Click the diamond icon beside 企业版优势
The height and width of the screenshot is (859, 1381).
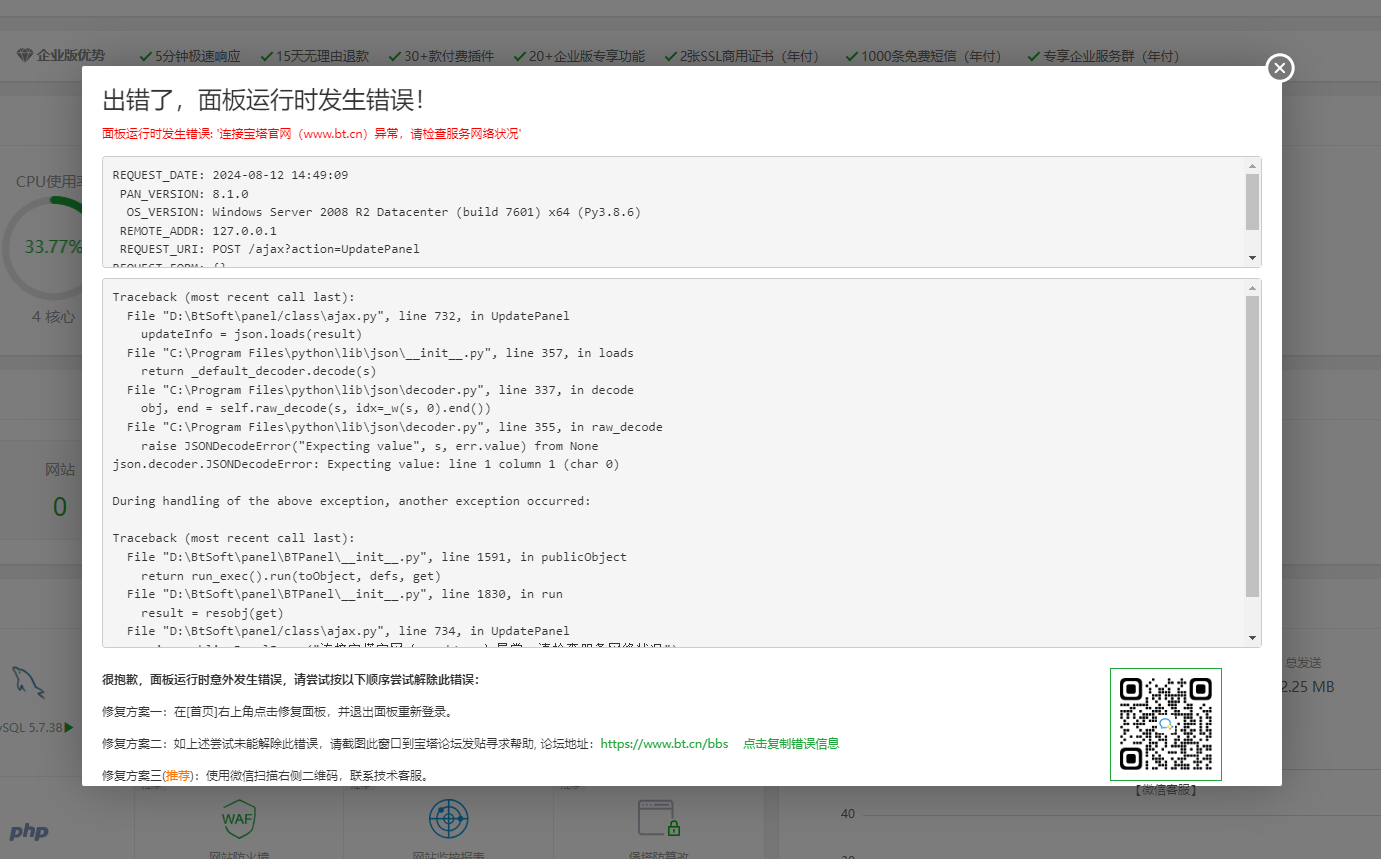(x=25, y=56)
